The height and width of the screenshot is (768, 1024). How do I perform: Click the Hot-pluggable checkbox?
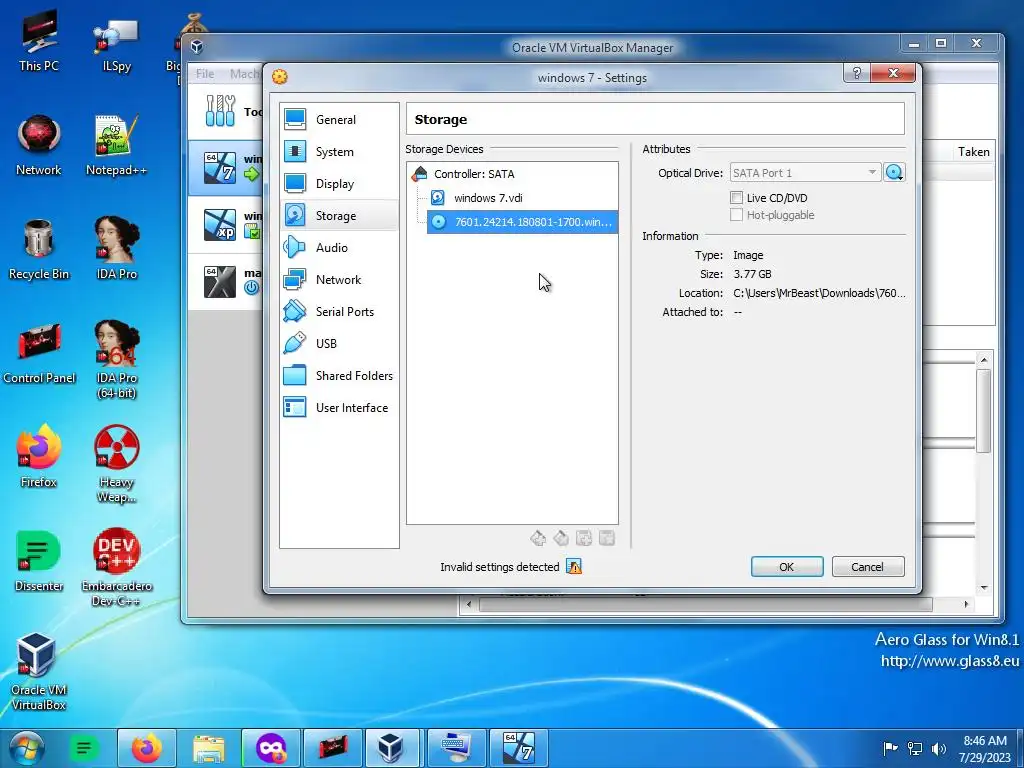coord(737,215)
